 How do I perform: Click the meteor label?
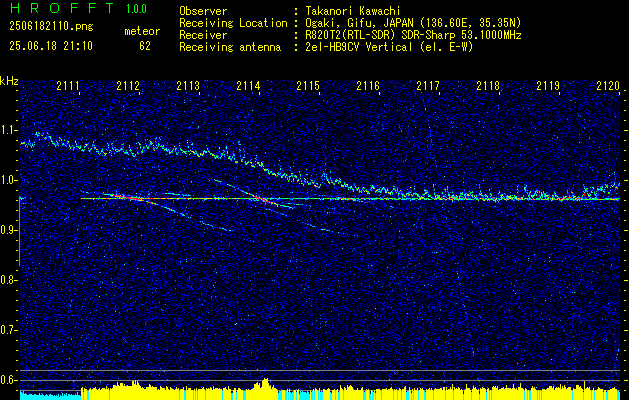click(142, 31)
